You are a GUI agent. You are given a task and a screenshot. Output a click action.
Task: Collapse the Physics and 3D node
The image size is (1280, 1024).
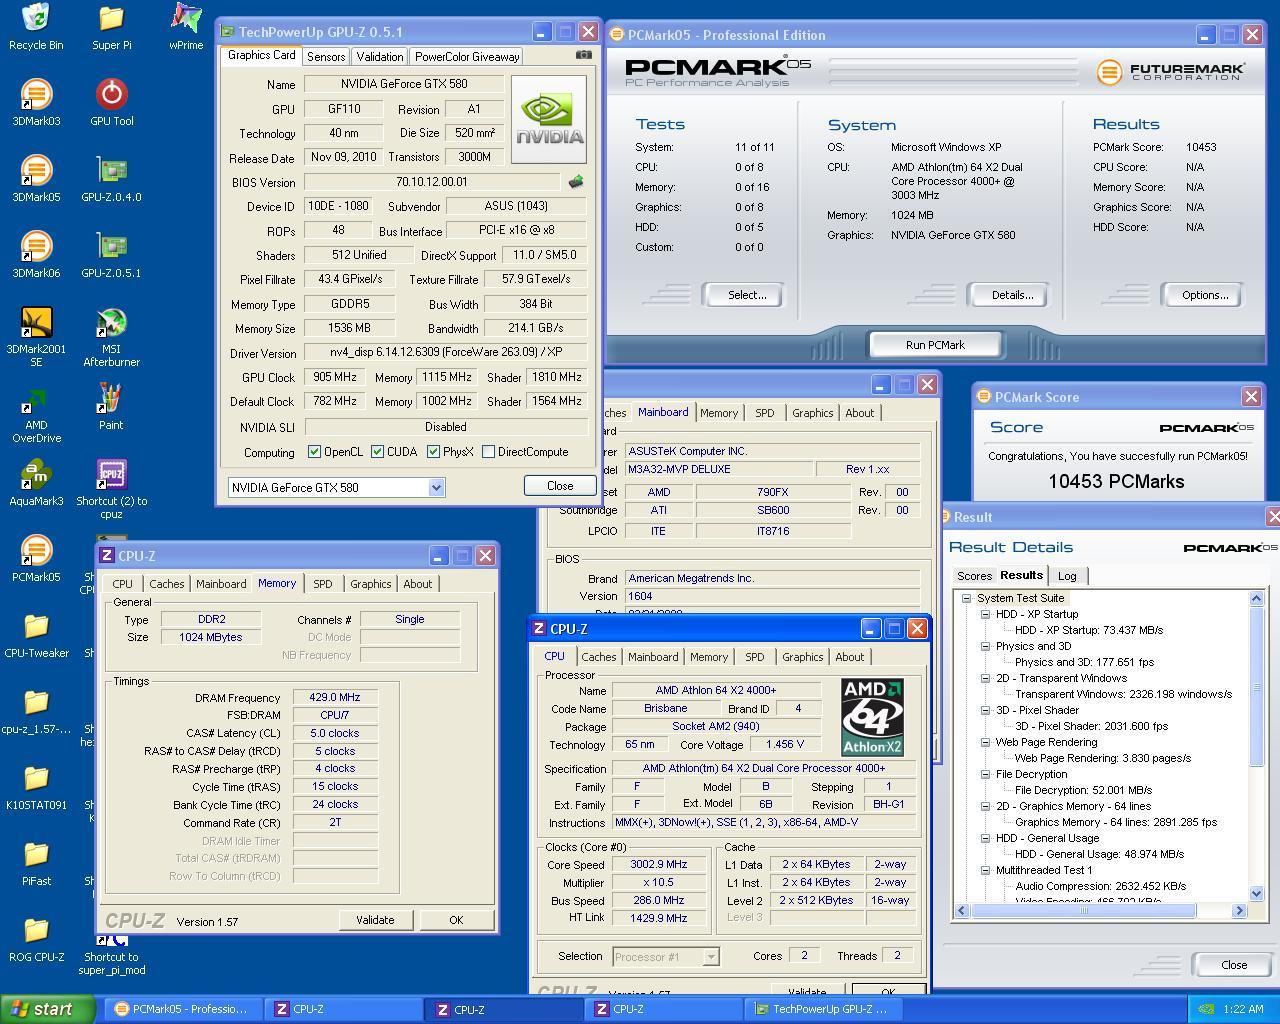[985, 646]
